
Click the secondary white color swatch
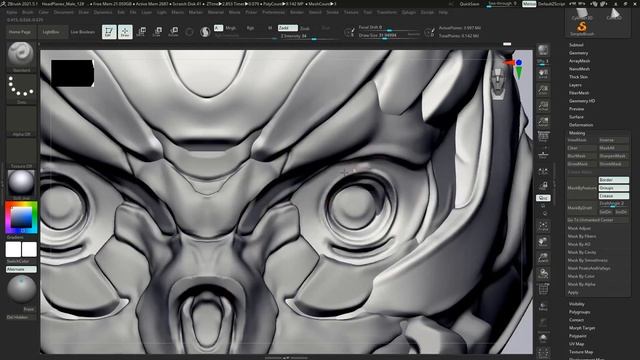pos(13,249)
